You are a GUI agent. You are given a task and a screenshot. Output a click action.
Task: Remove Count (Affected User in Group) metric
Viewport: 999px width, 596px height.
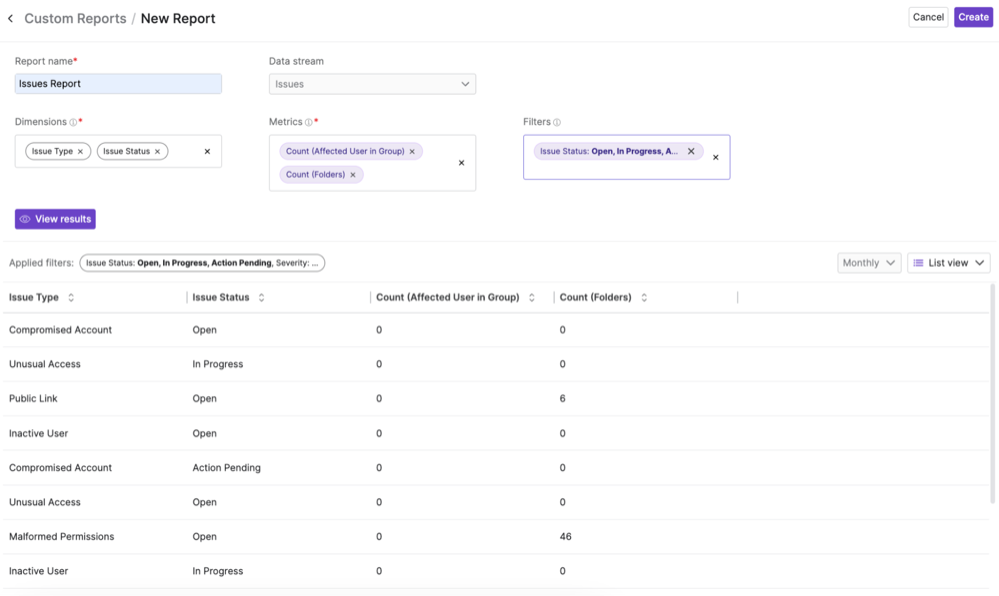pyautogui.click(x=412, y=152)
